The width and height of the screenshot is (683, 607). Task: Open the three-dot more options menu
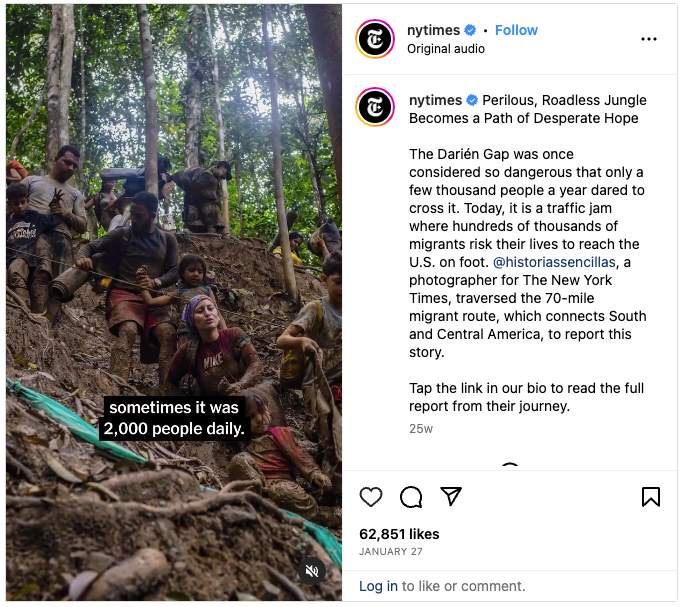click(x=649, y=39)
